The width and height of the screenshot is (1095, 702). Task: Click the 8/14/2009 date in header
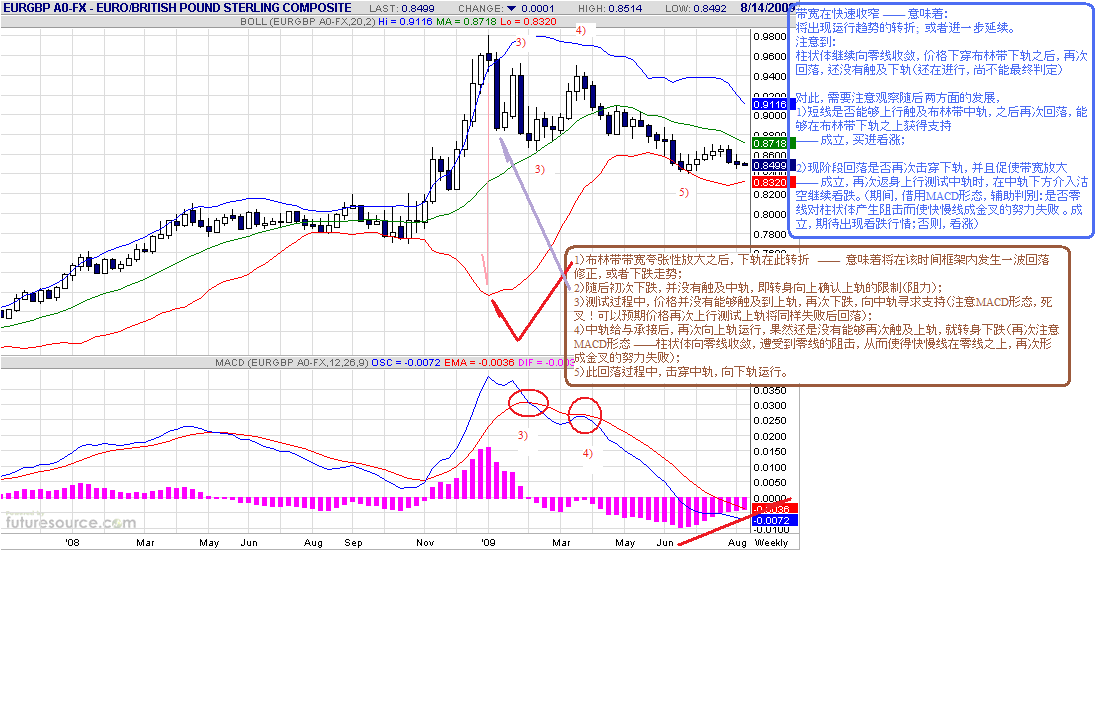click(x=767, y=8)
